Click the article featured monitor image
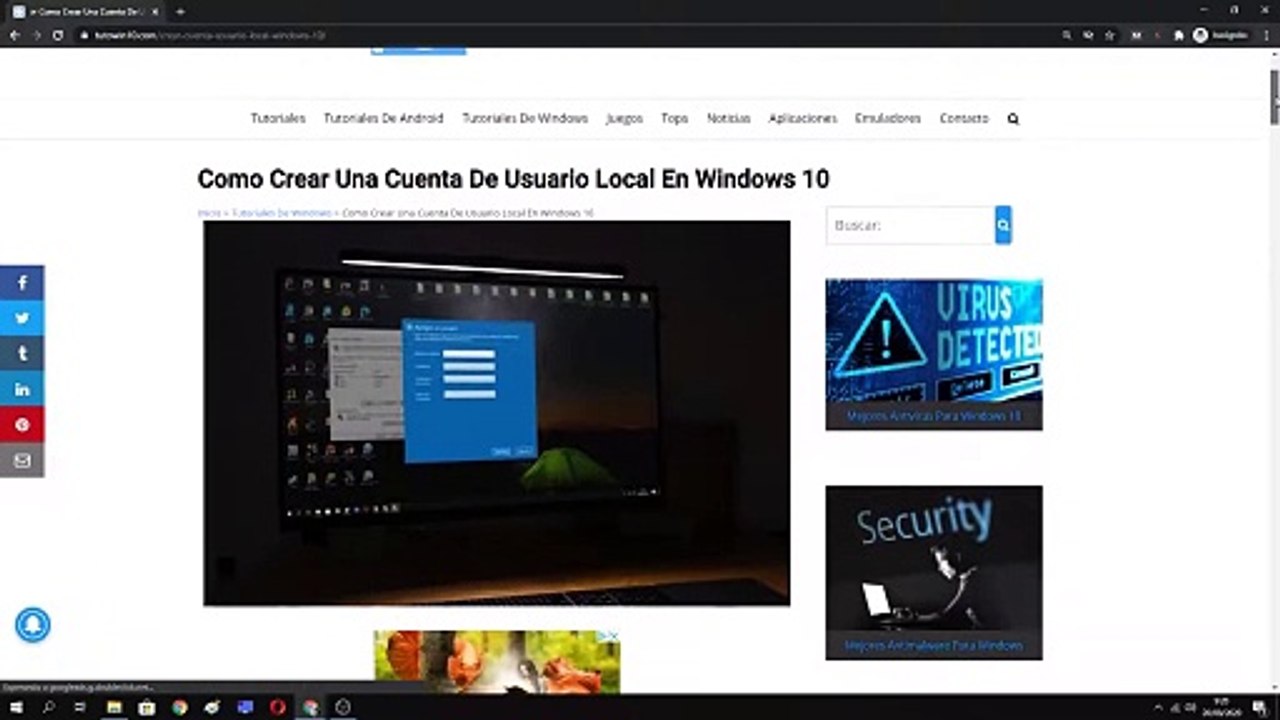The image size is (1280, 720). click(497, 413)
